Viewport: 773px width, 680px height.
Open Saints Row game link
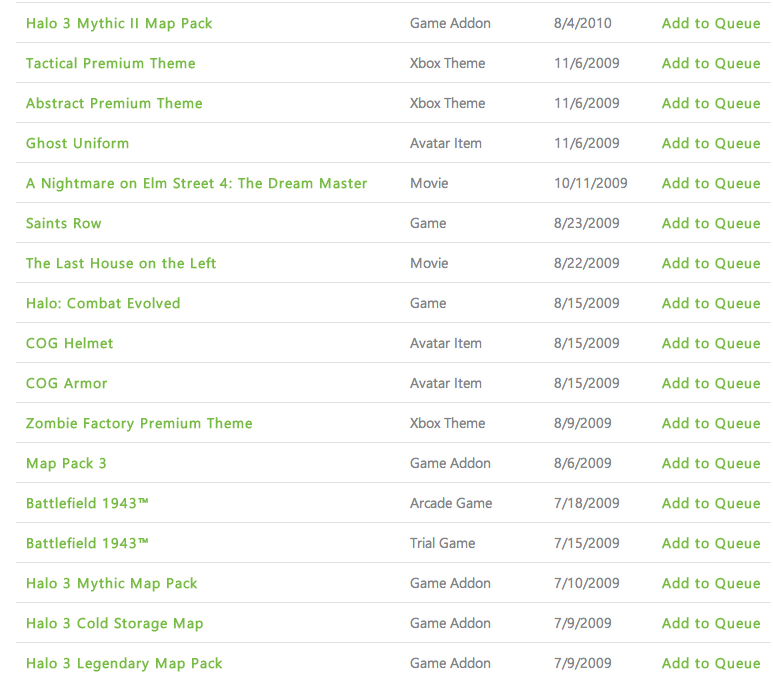[64, 223]
